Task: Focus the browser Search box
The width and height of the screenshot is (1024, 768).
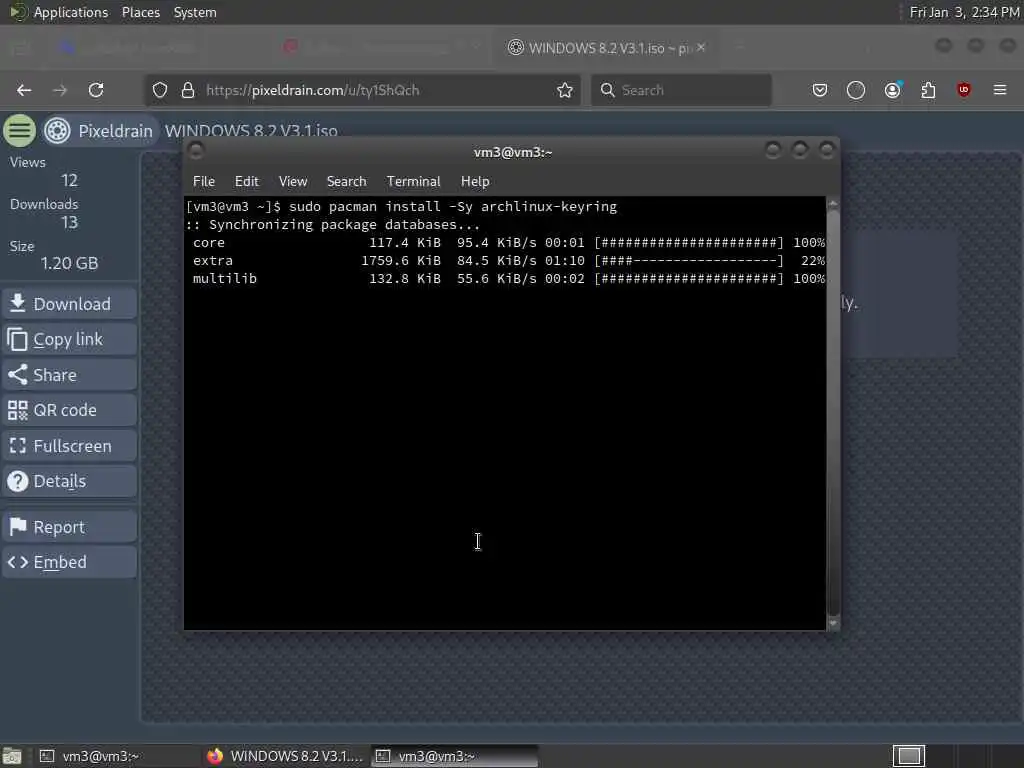Action: 681,90
